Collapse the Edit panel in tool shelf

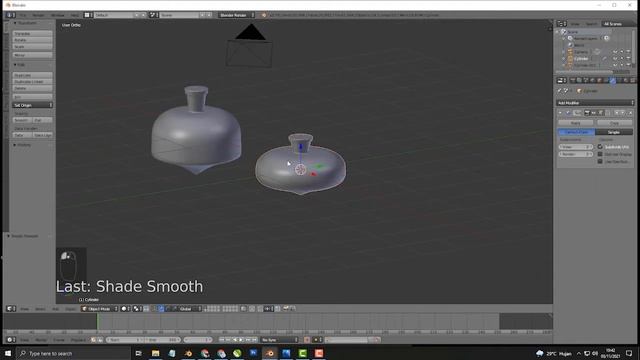(15, 65)
